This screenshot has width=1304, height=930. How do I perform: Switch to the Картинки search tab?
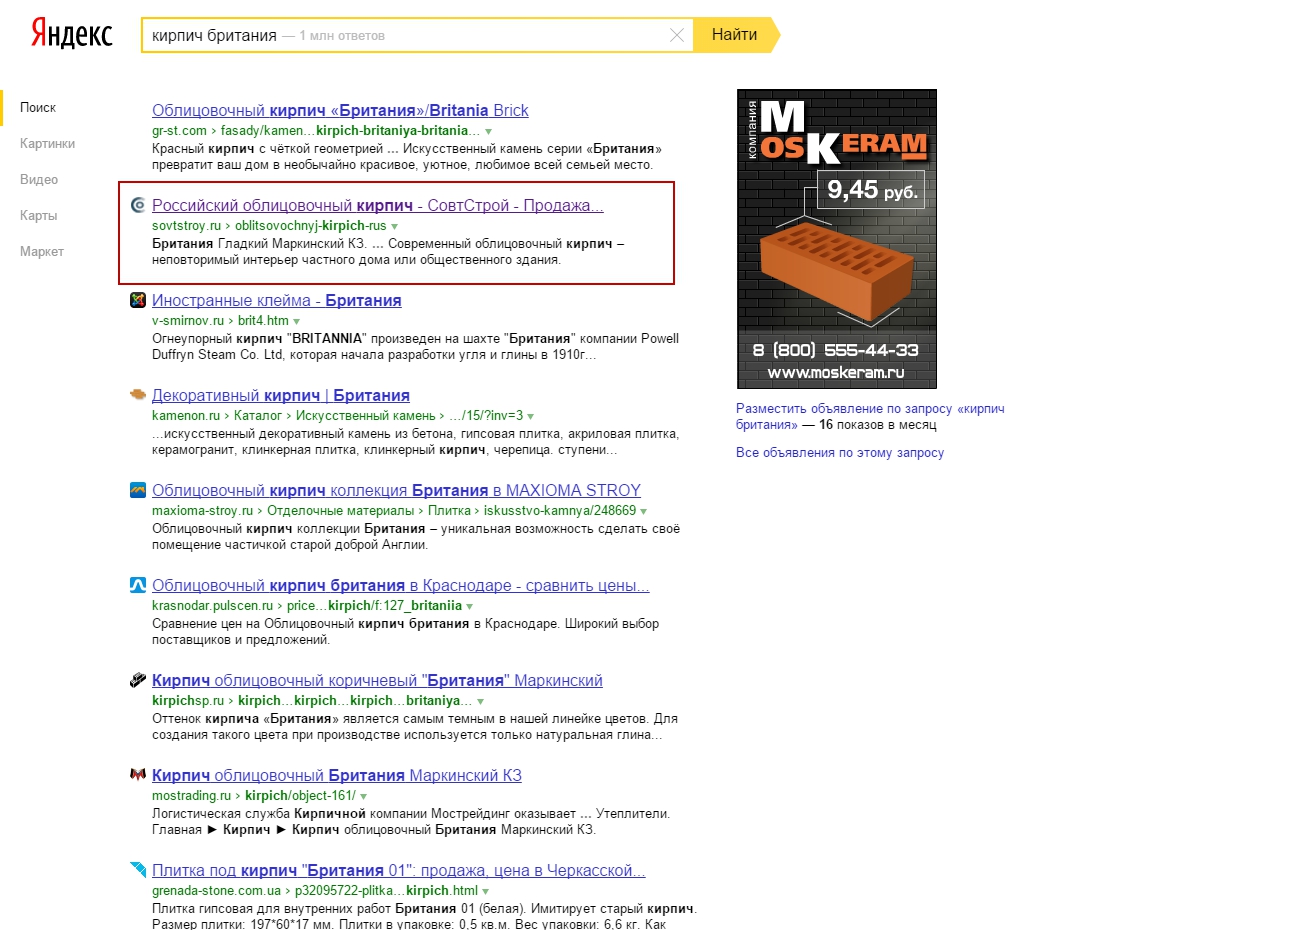(47, 143)
